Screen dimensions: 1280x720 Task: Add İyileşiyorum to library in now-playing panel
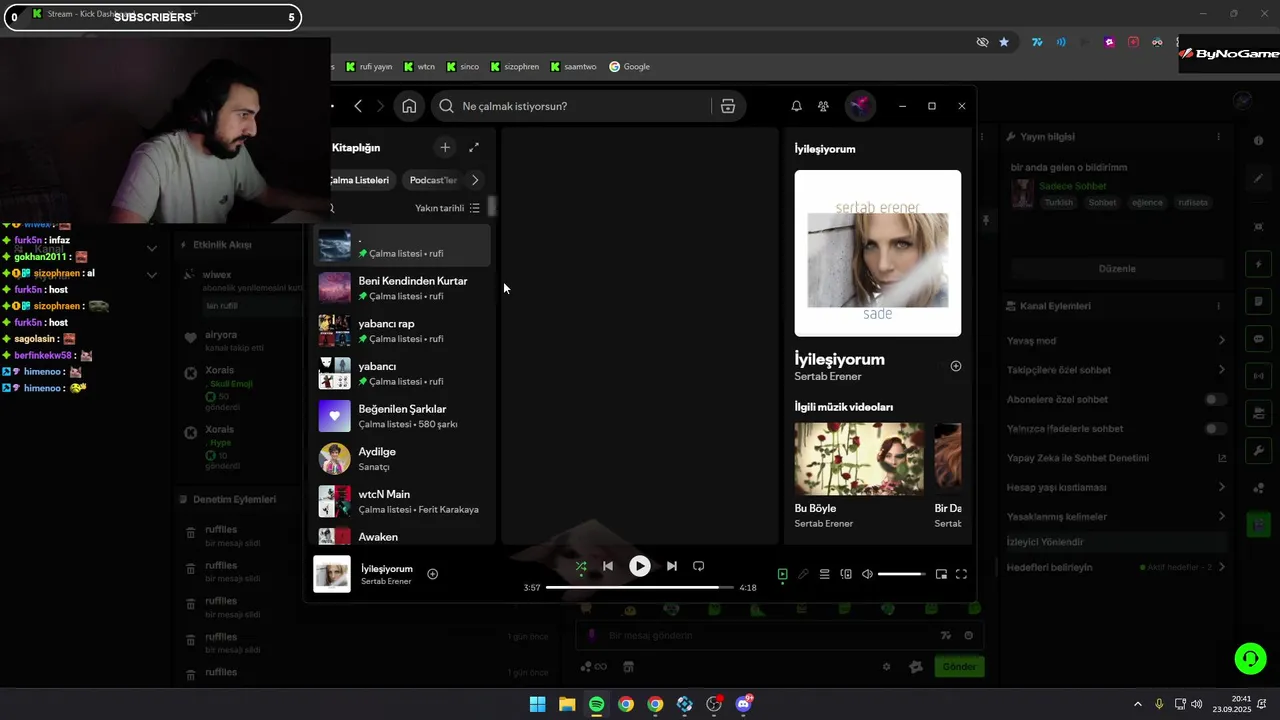tap(956, 366)
